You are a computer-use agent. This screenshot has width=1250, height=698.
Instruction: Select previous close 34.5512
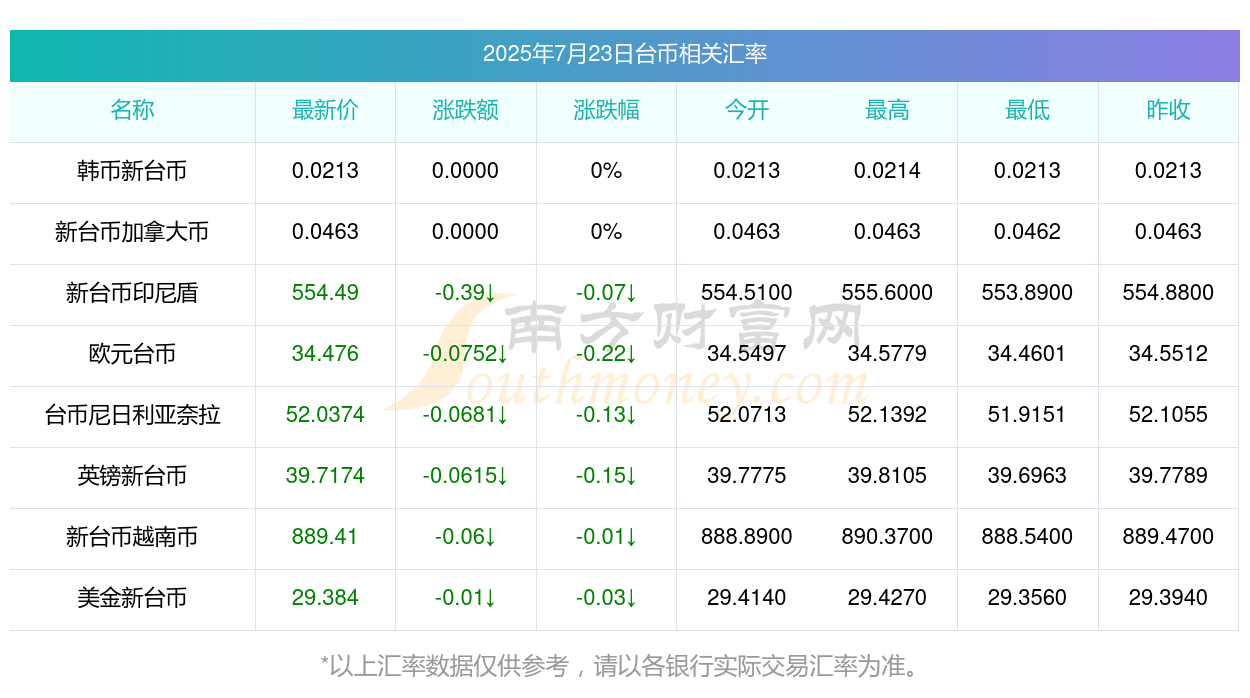[1168, 354]
